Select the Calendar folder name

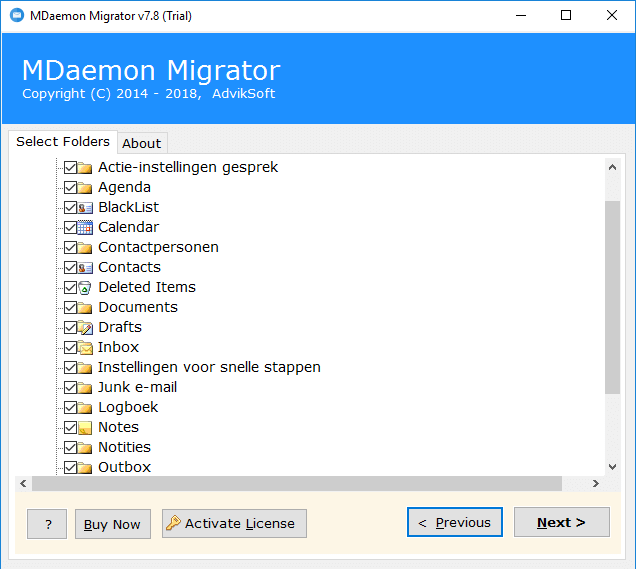129,227
